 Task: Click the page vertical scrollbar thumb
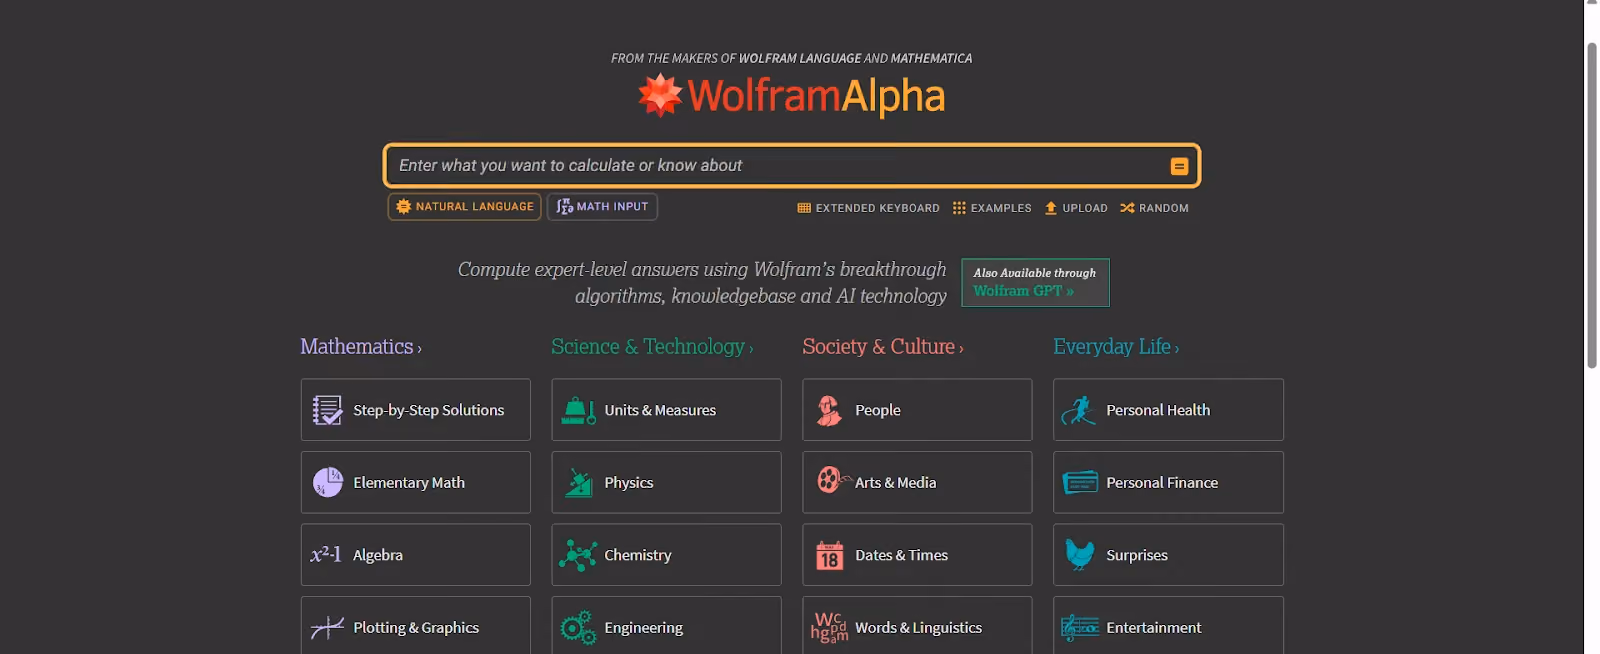(x=1592, y=205)
